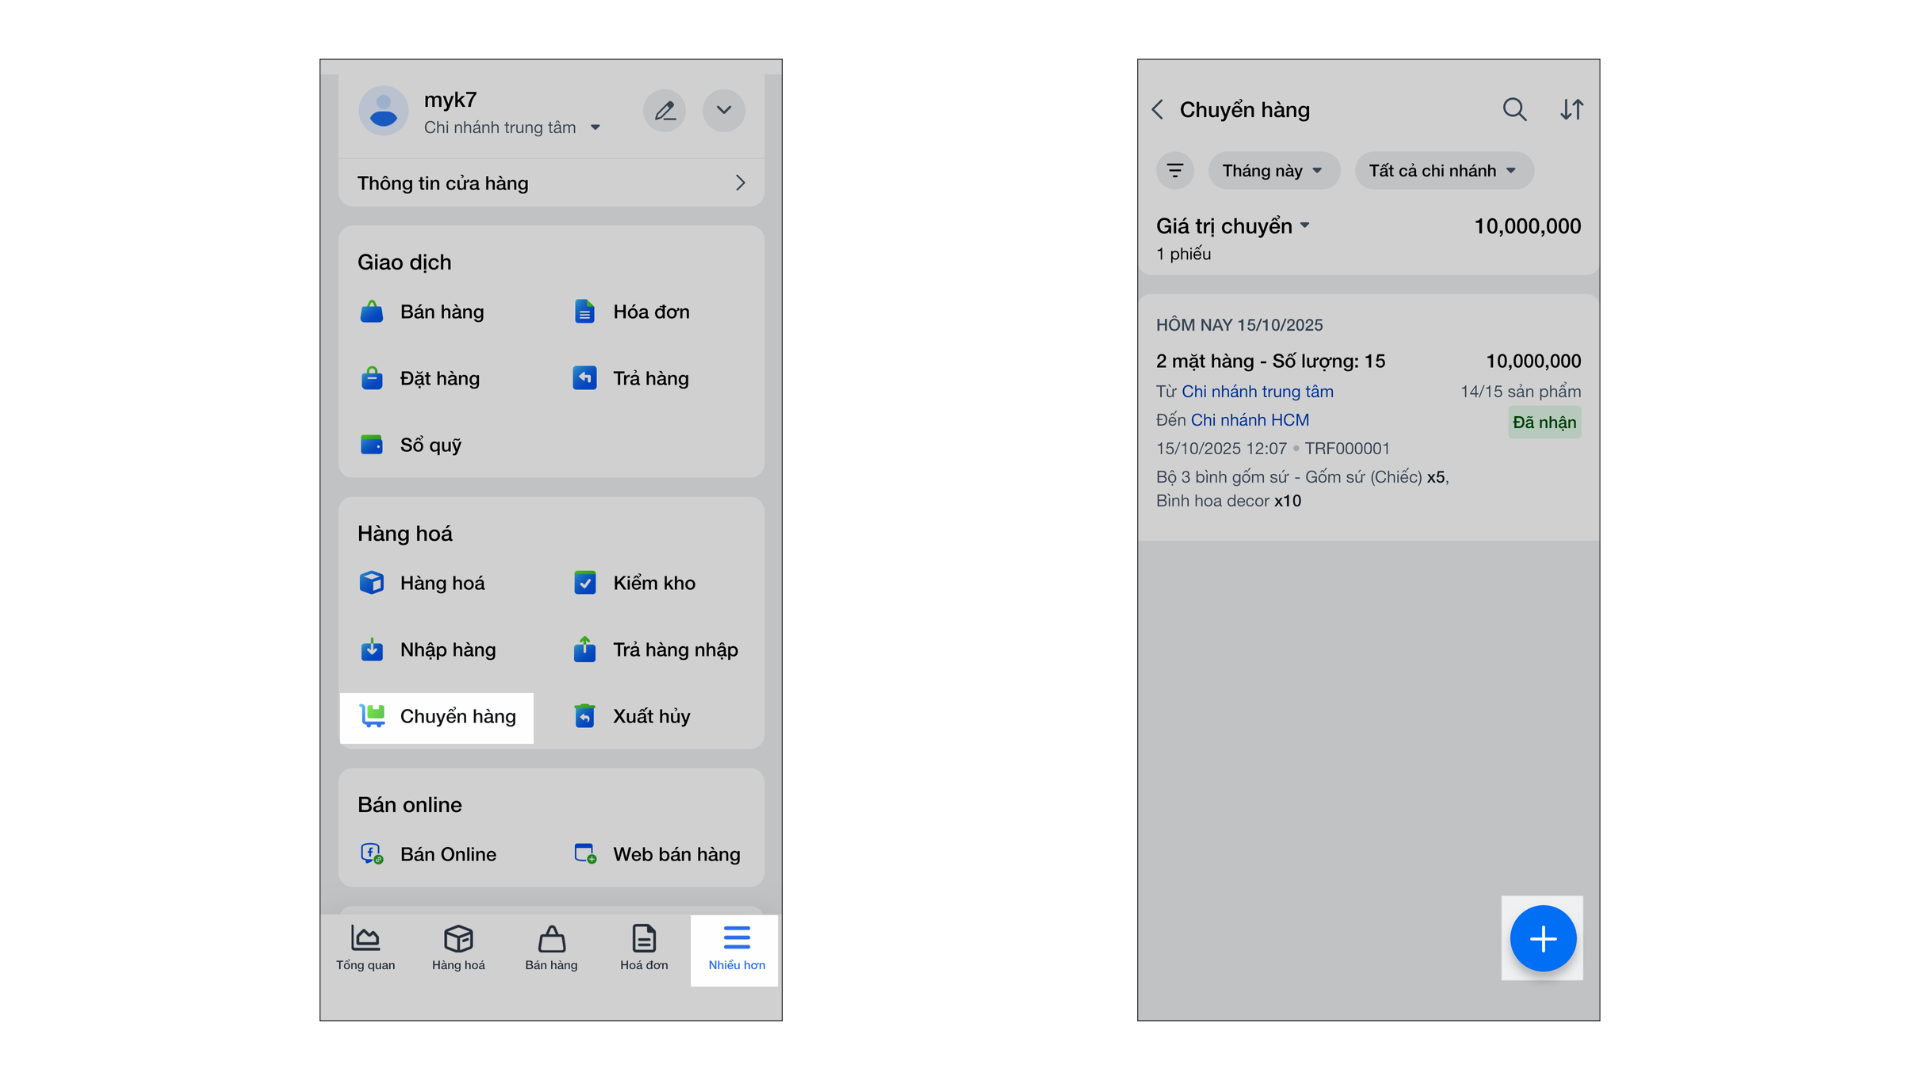The height and width of the screenshot is (1080, 1920).
Task: Go back from Chuyển hàng screen
Action: 1158,110
